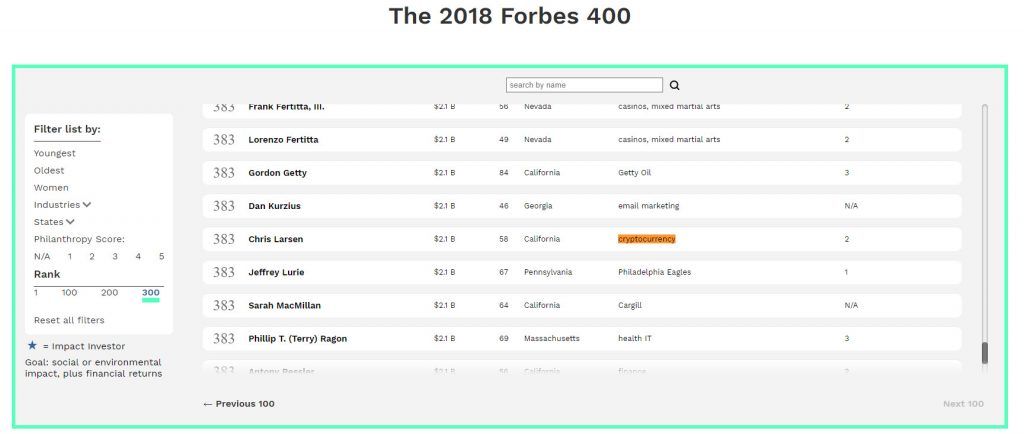
Task: Filter list by Women
Action: pyautogui.click(x=51, y=187)
